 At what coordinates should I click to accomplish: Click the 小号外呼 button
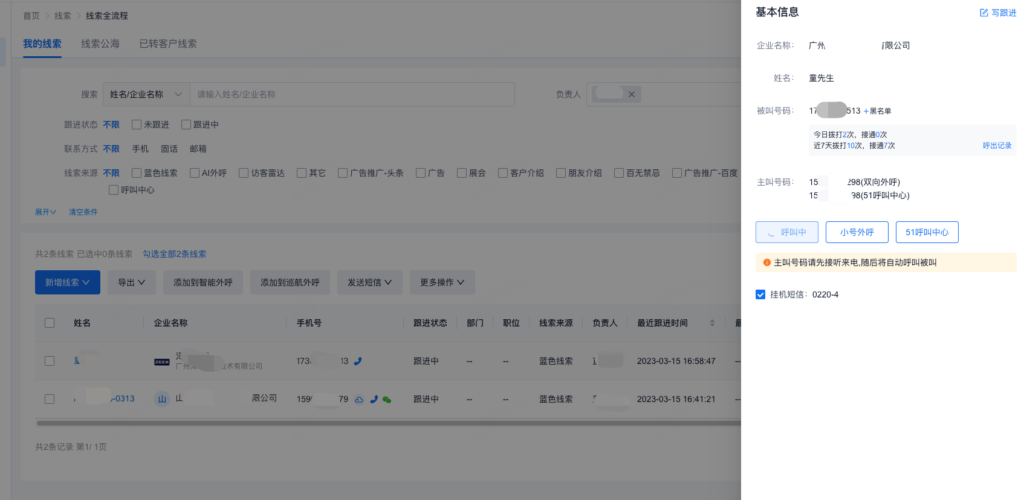856,232
